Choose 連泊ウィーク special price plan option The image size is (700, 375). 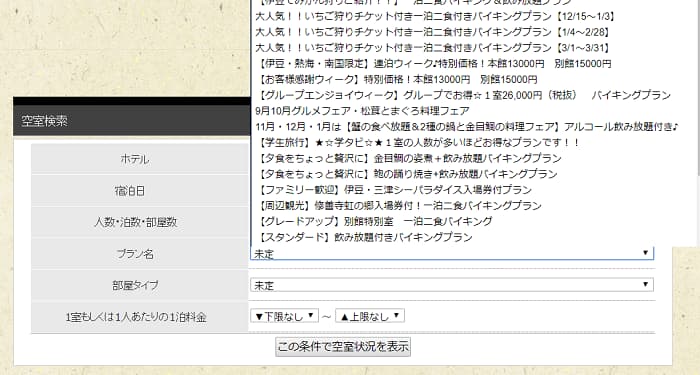[x=474, y=63]
